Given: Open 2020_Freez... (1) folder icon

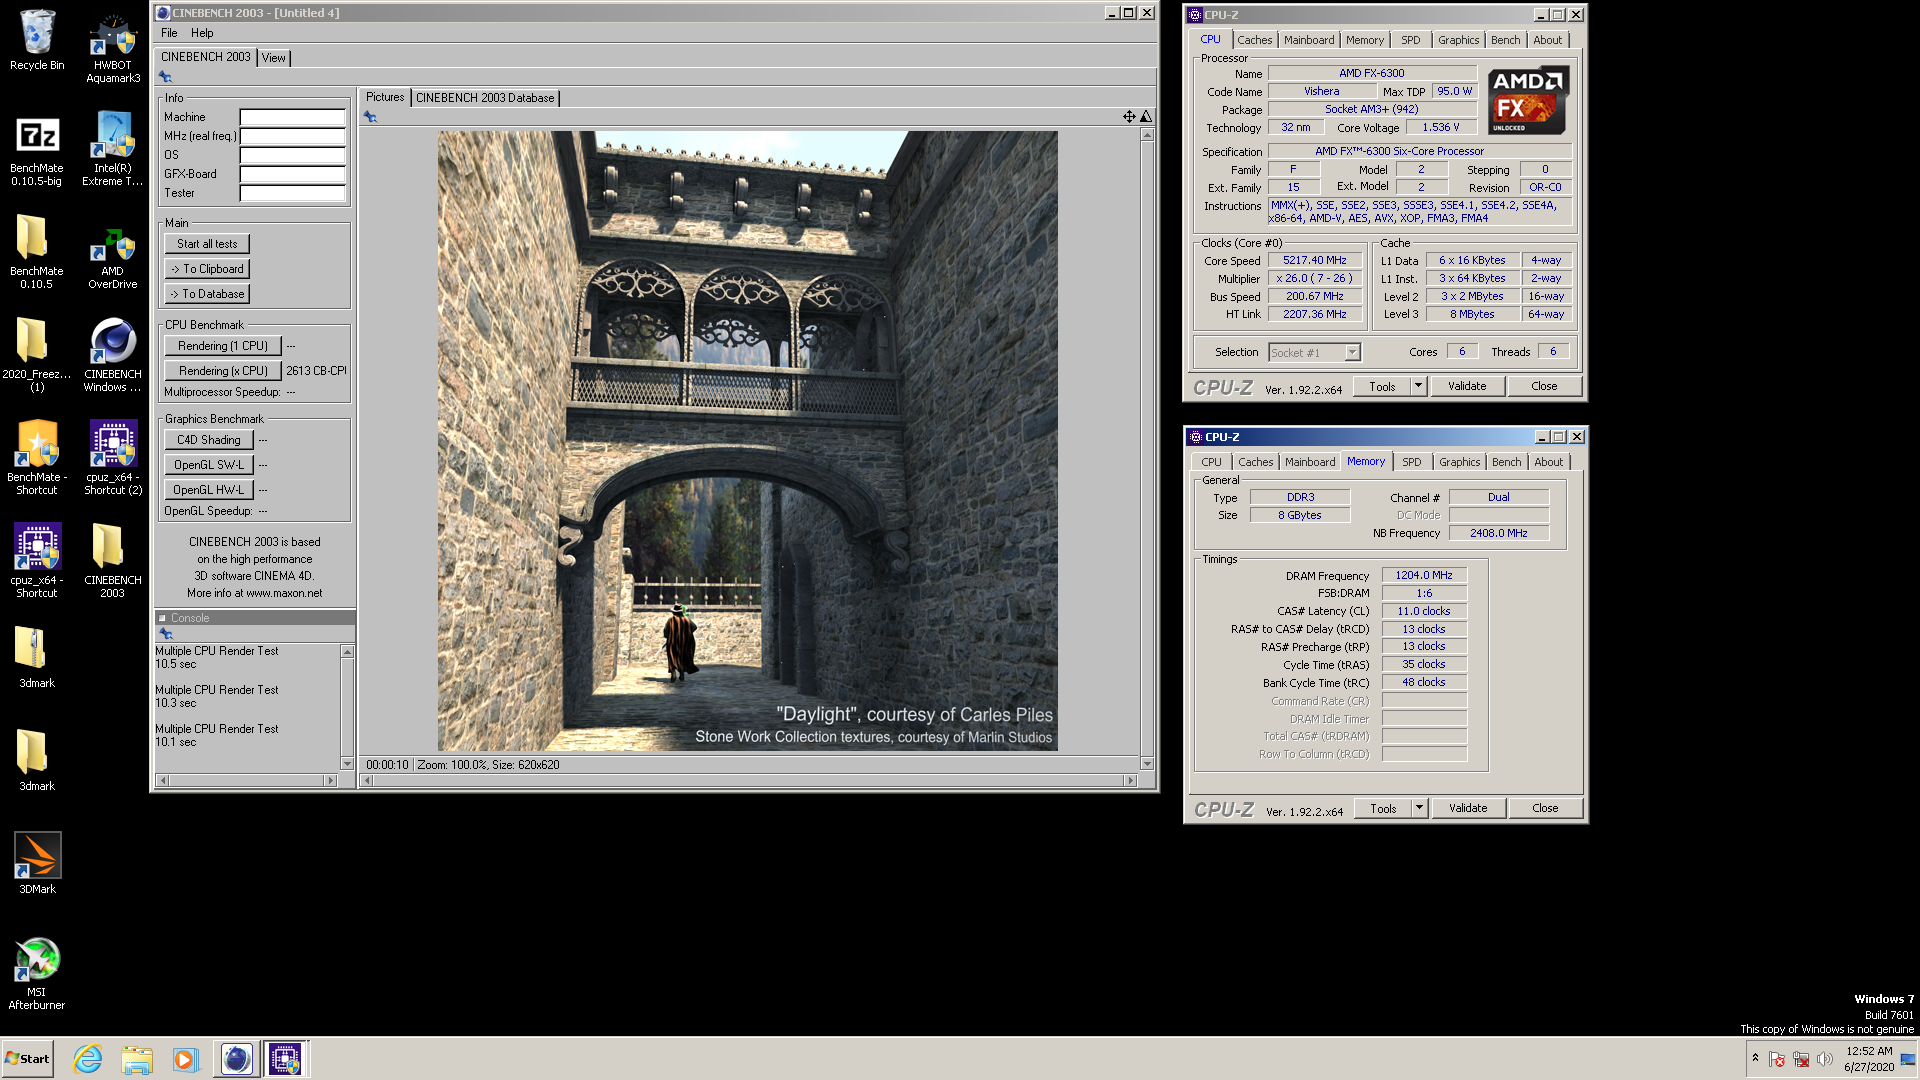Looking at the screenshot, I should pos(37,355).
